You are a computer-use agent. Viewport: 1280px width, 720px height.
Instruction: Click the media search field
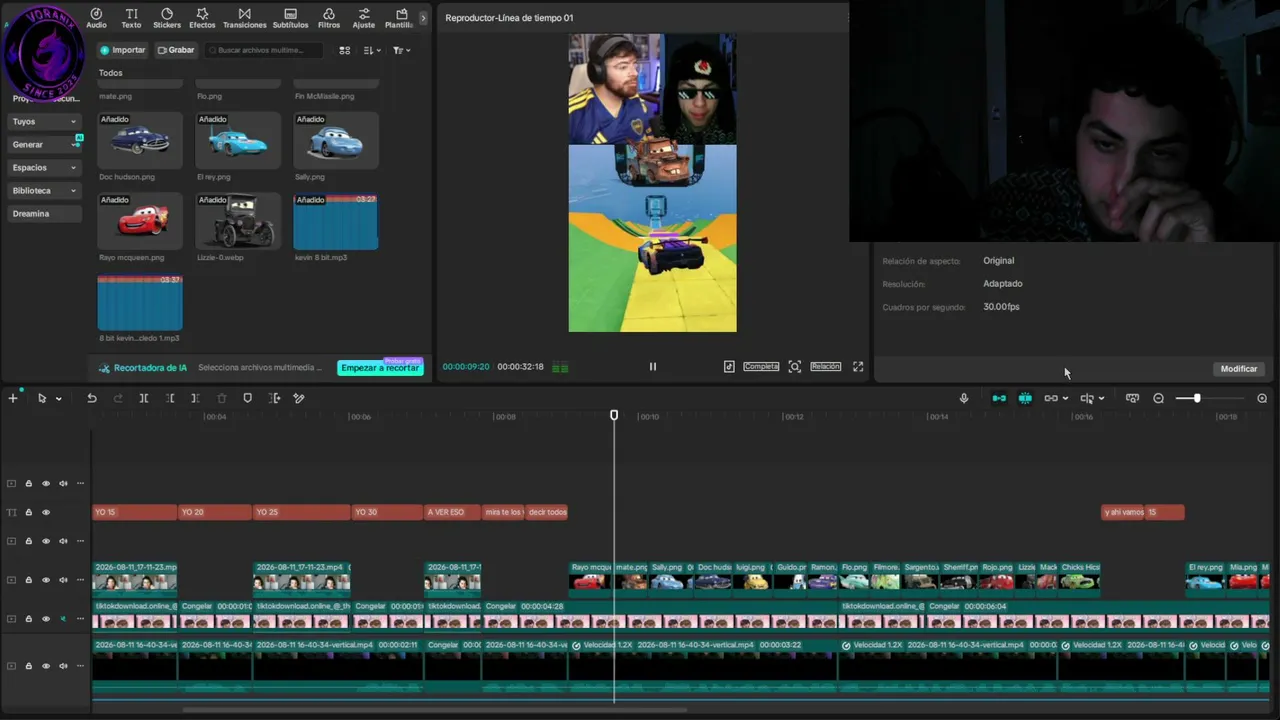[x=266, y=50]
